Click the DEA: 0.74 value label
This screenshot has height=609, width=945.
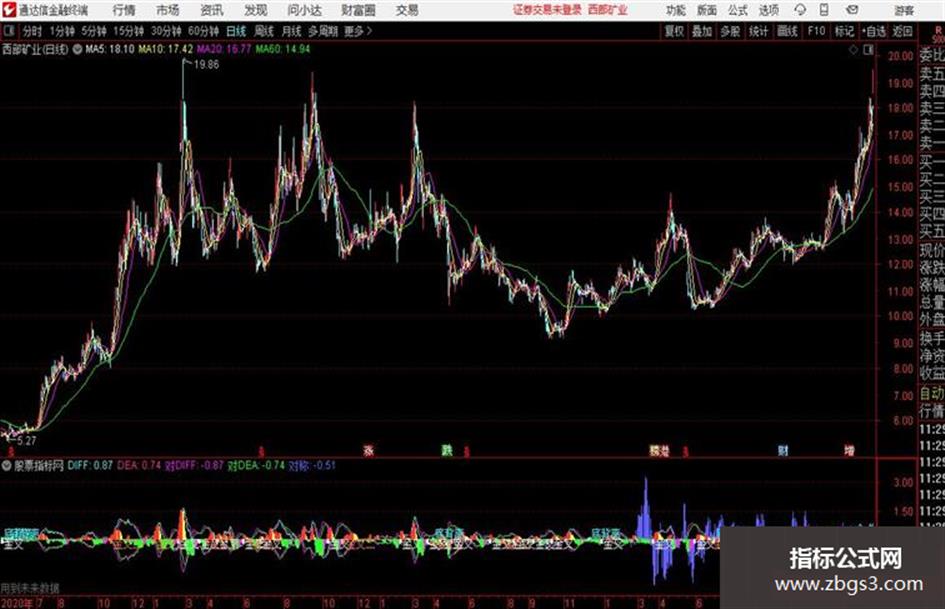(139, 465)
